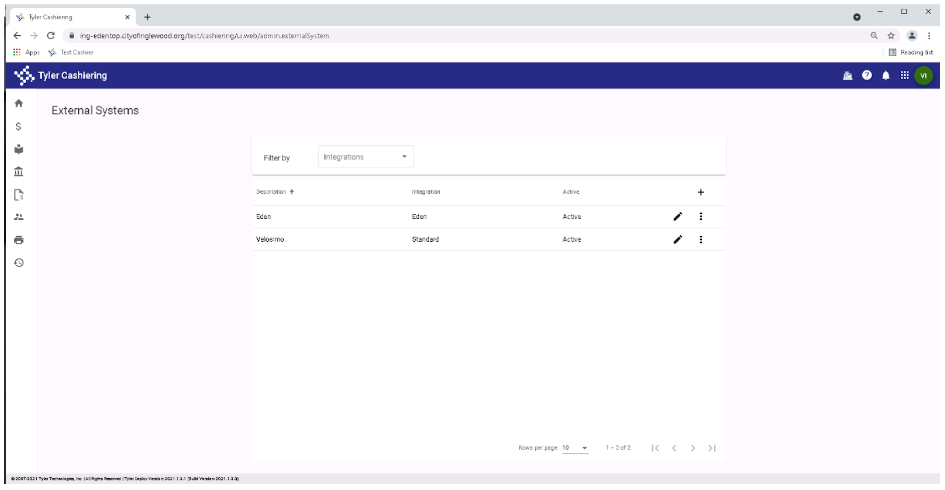This screenshot has width=945, height=490.
Task: Click the browser zoom magnifier icon
Action: tap(874, 36)
